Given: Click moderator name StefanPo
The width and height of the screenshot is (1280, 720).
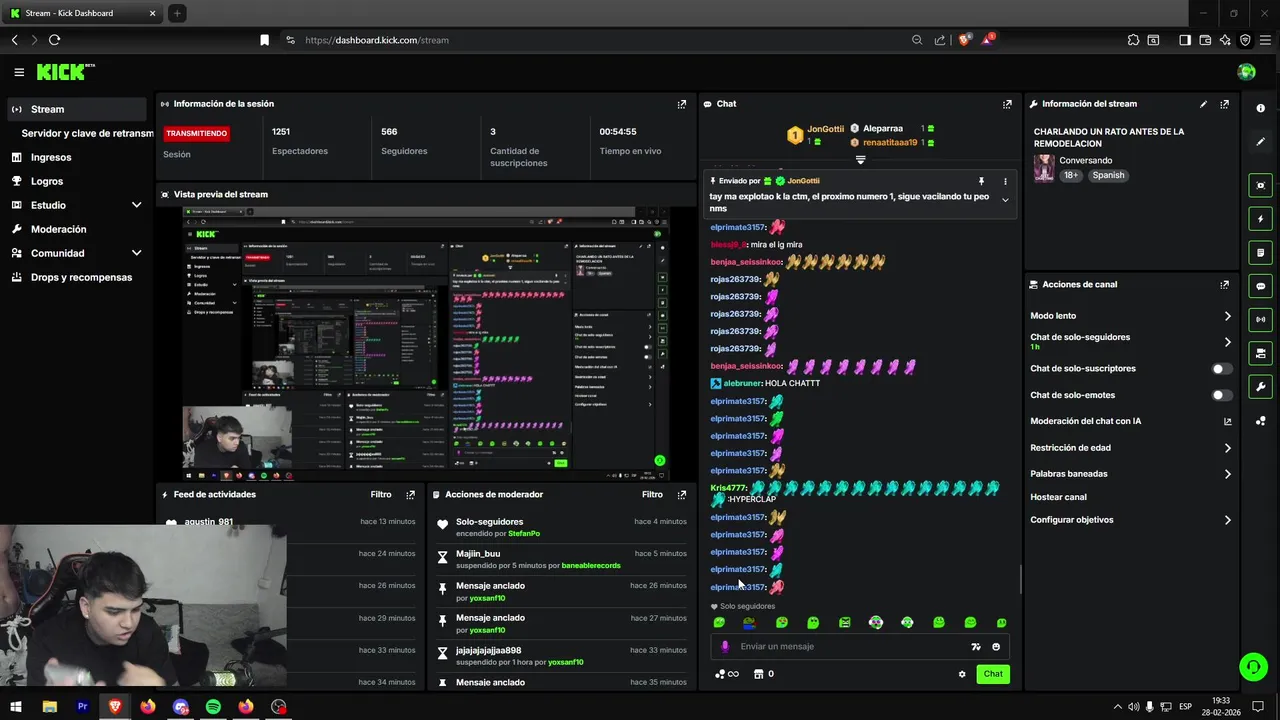Looking at the screenshot, I should 524,534.
